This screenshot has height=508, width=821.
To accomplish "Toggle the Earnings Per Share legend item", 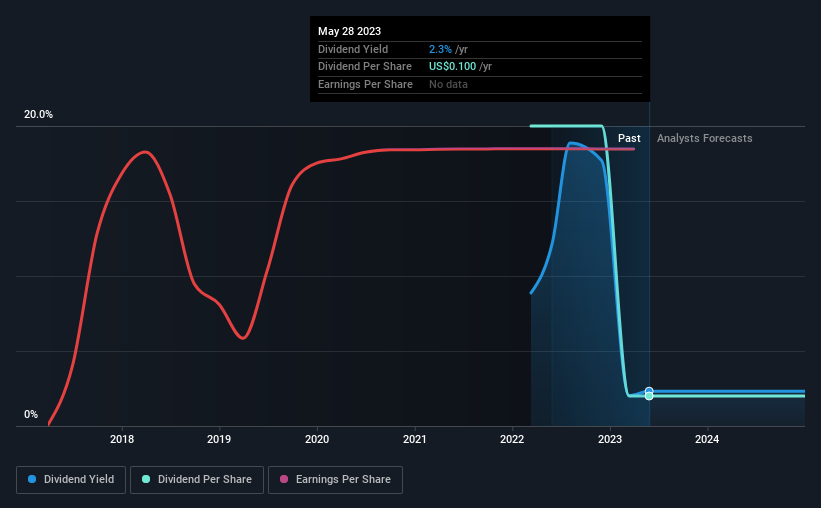I will 335,480.
